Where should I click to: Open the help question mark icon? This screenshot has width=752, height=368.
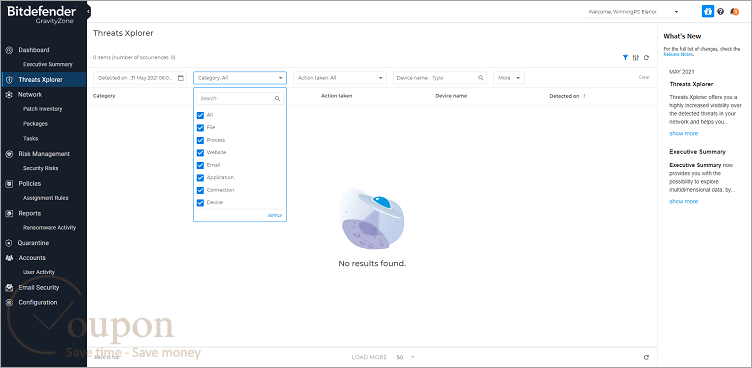coord(720,12)
